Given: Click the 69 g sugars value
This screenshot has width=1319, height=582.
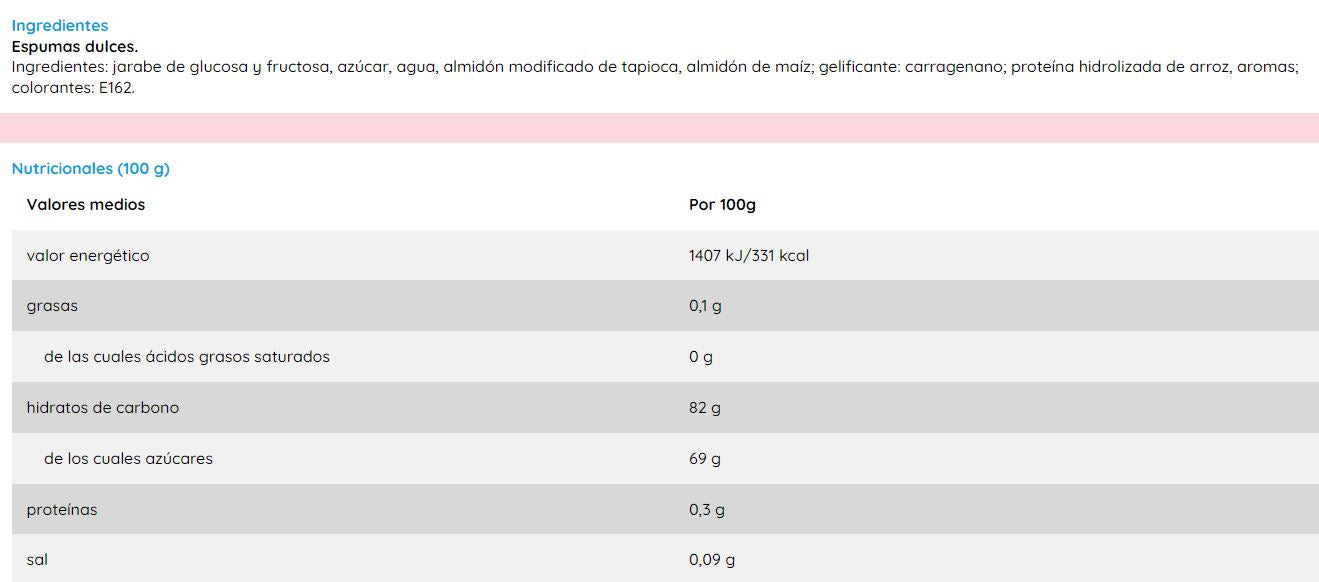Looking at the screenshot, I should click(x=705, y=459).
